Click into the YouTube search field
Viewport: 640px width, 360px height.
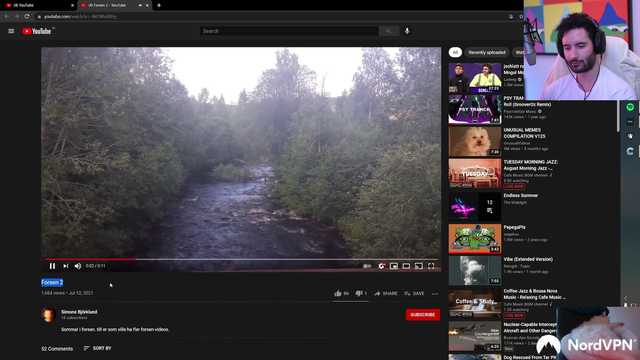[x=289, y=31]
